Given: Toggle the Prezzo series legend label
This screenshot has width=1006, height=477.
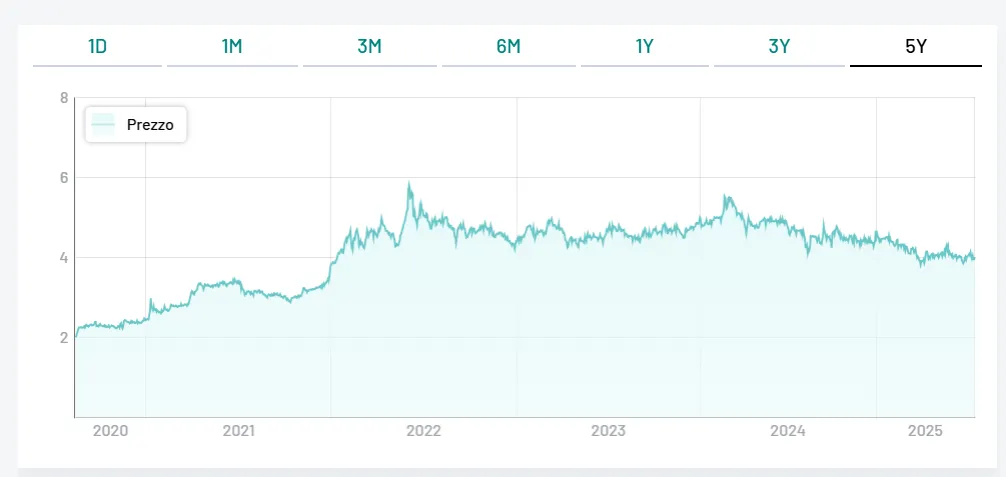Looking at the screenshot, I should coord(150,125).
